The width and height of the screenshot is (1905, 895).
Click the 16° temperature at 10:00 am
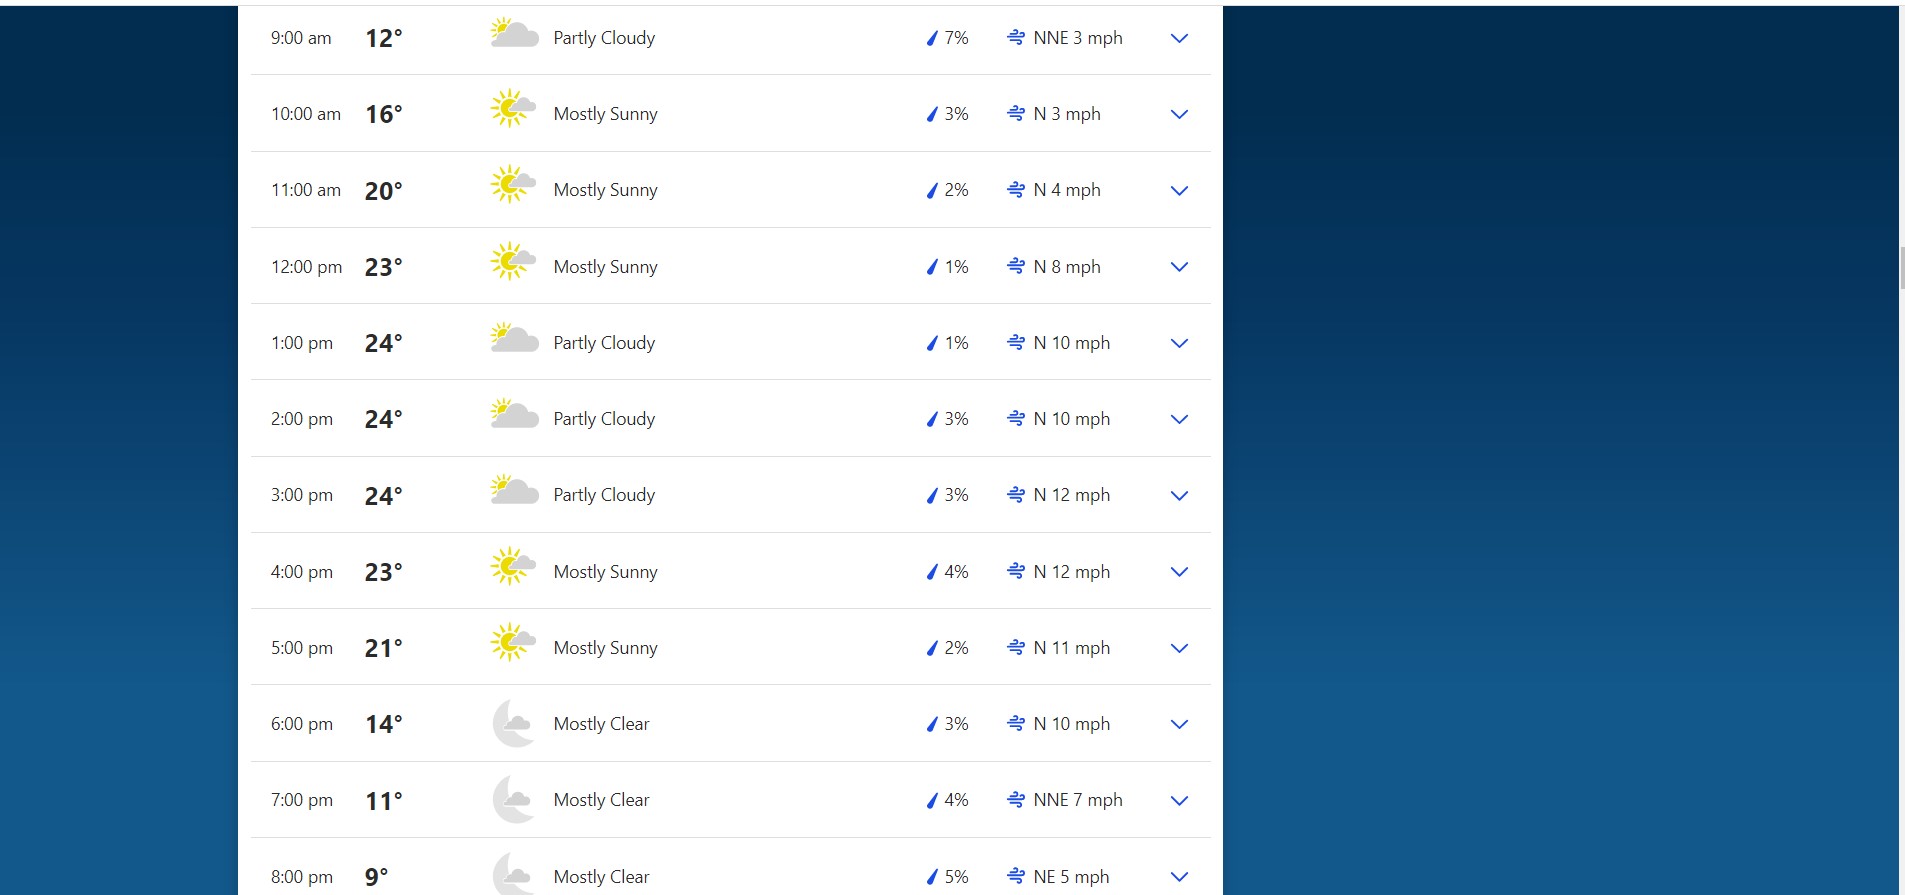click(x=384, y=114)
